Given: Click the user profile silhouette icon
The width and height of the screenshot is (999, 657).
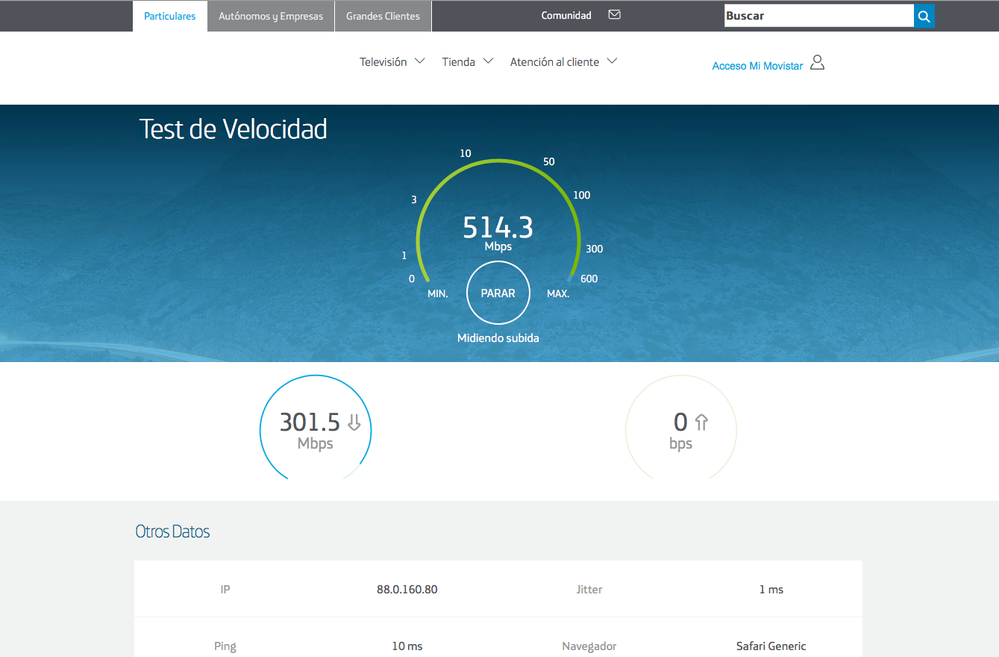Looking at the screenshot, I should [x=817, y=63].
